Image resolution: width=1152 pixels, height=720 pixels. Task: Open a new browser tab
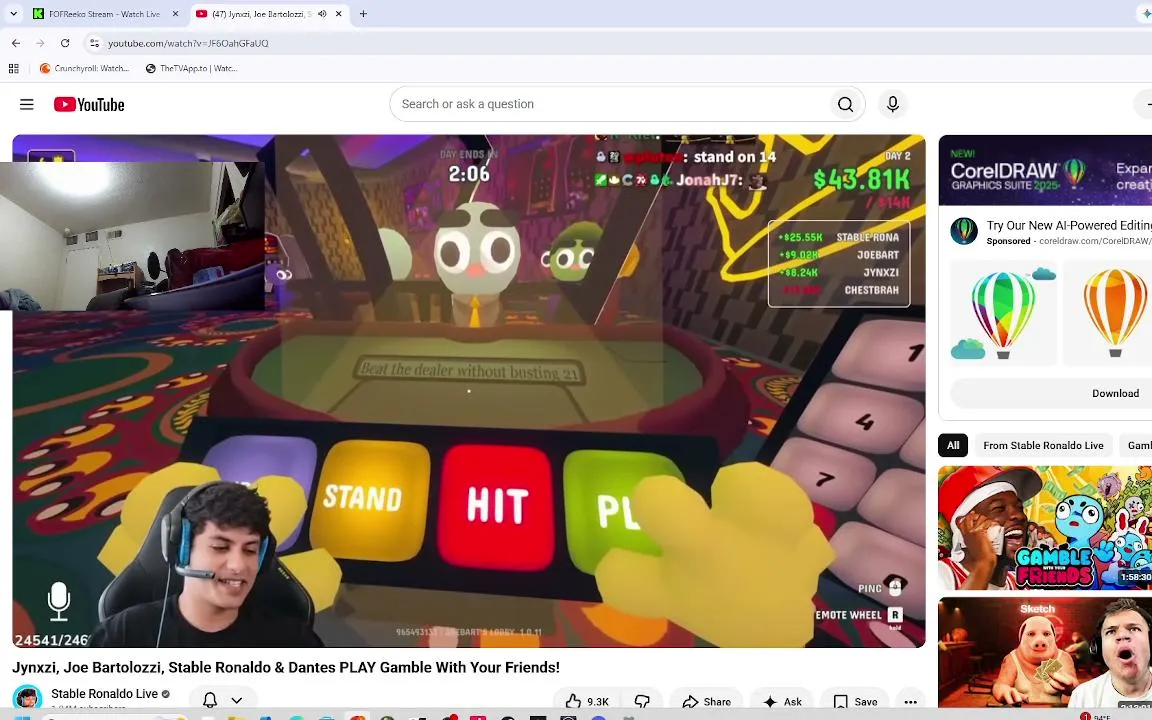tap(363, 14)
